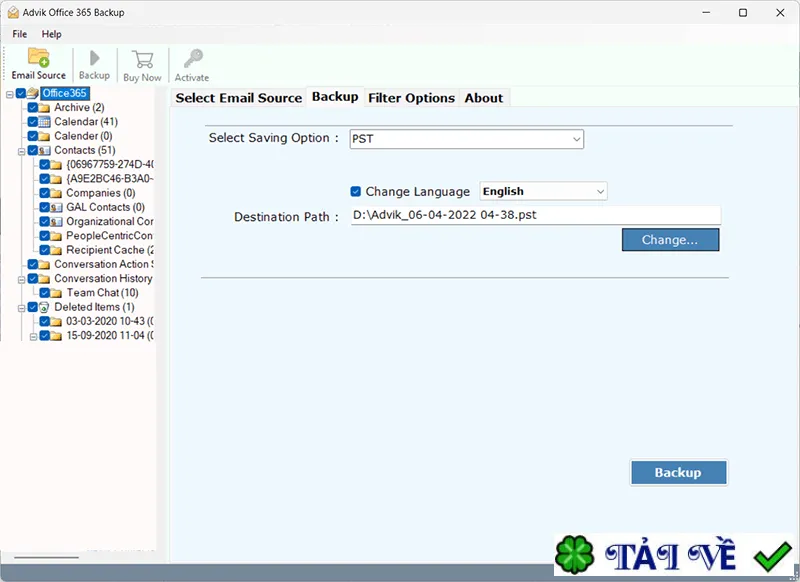Click the PeopleCentricCon folder icon
This screenshot has width=800, height=582.
(56, 236)
